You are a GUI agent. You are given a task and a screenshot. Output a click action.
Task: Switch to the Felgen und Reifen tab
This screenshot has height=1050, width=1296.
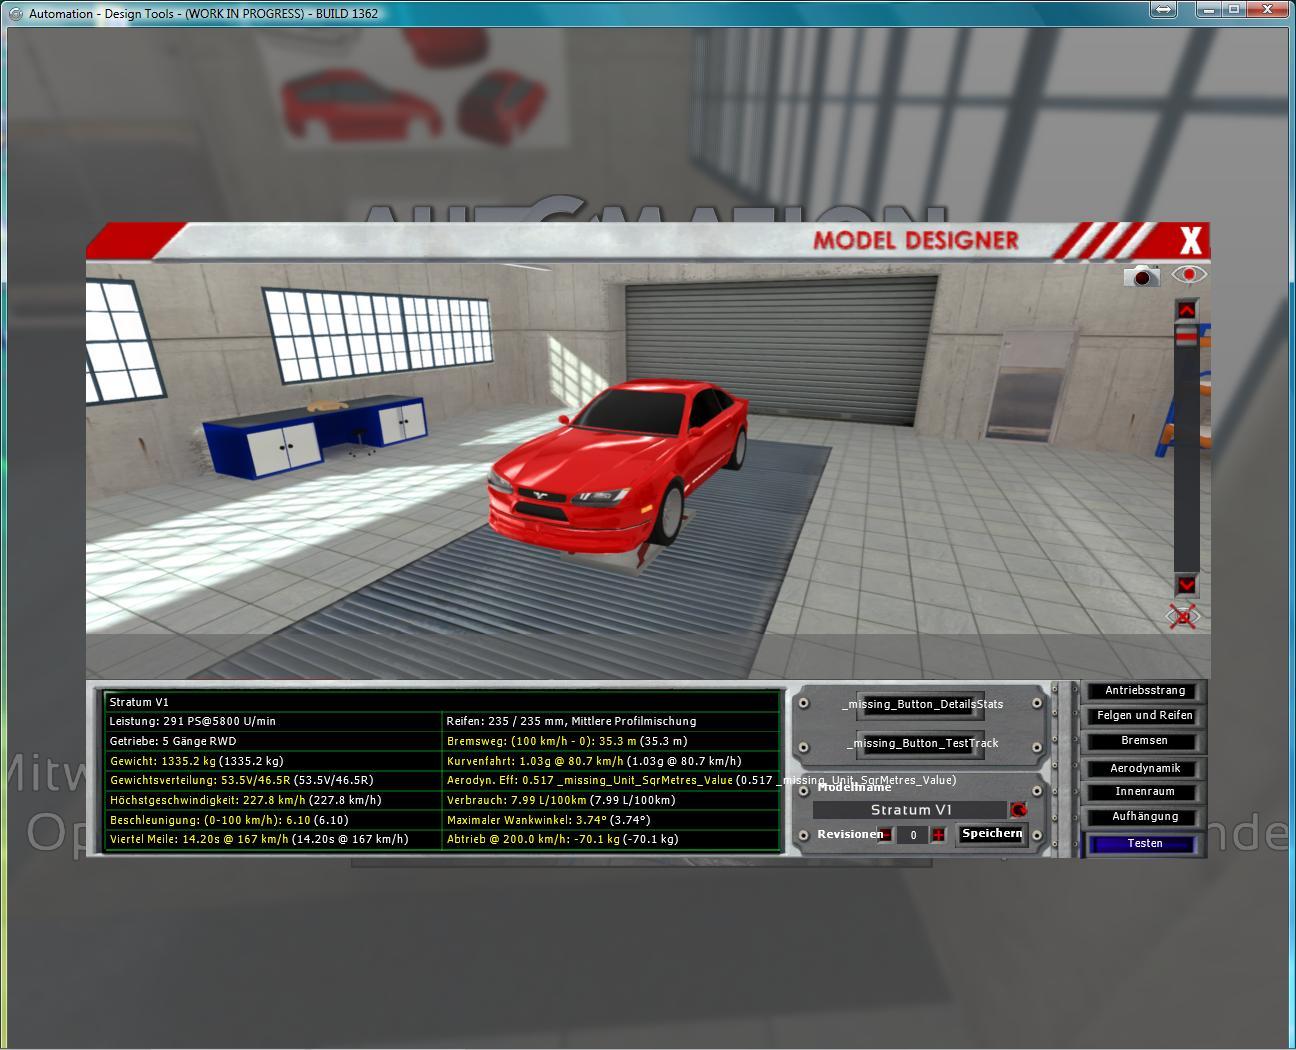1144,716
